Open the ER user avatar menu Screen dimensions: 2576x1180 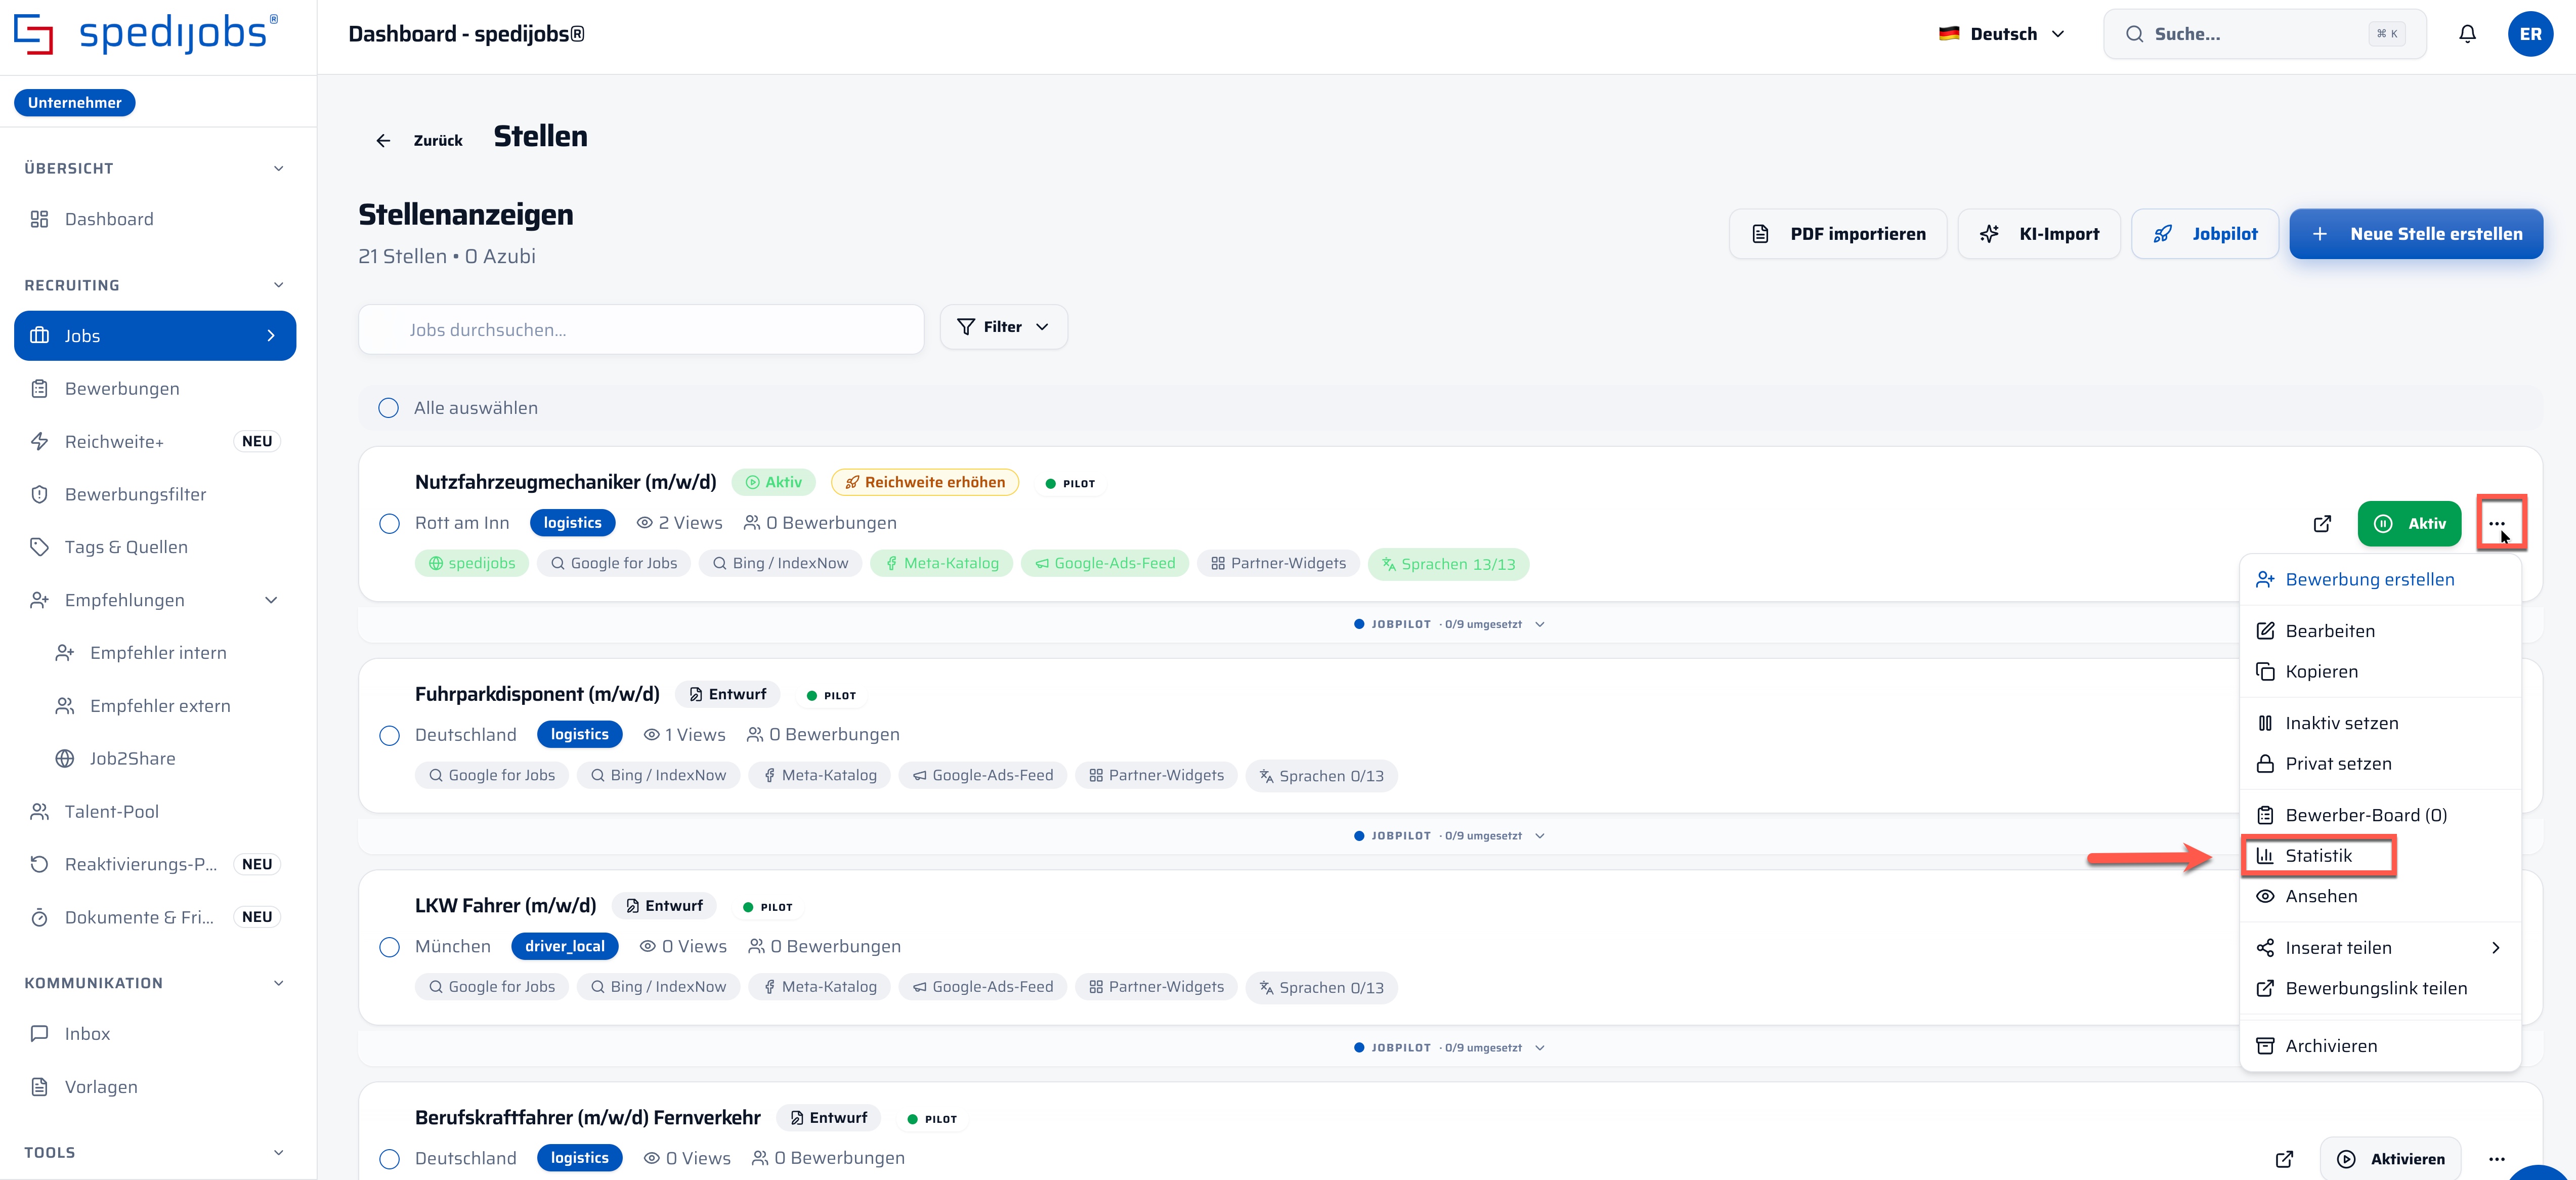coord(2530,34)
